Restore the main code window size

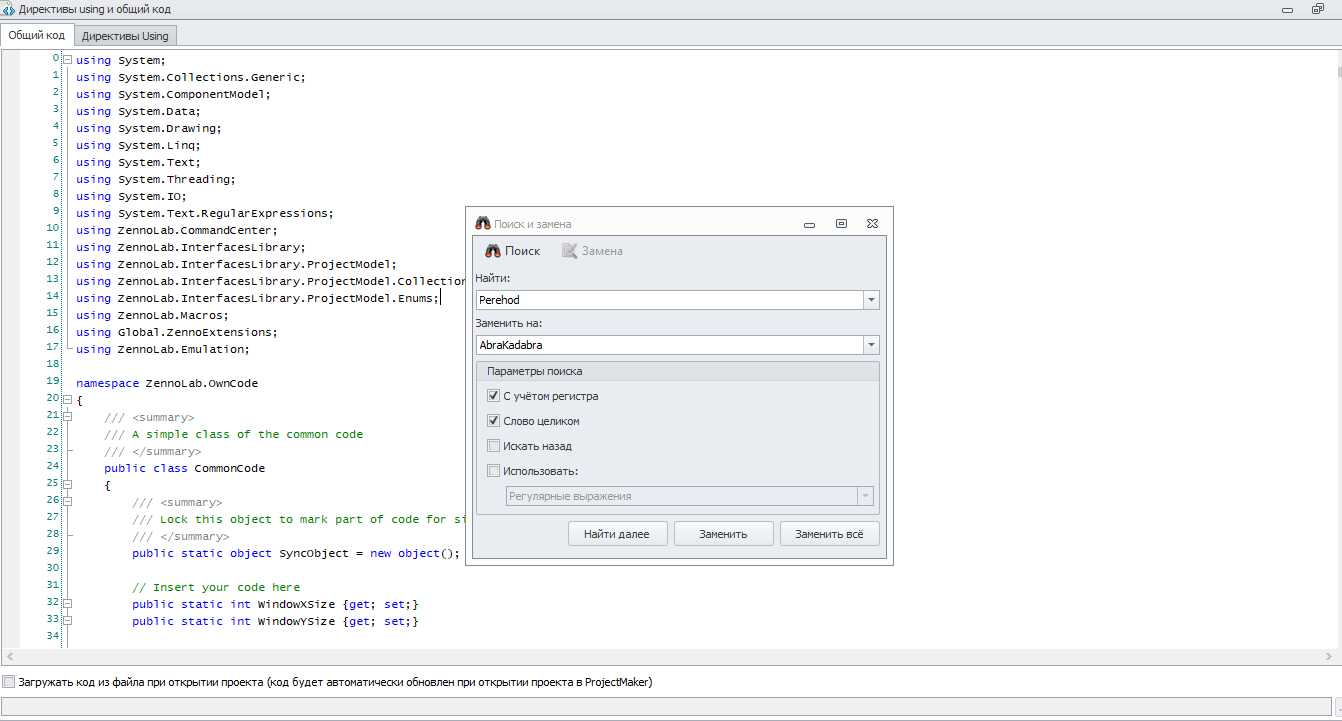1318,9
